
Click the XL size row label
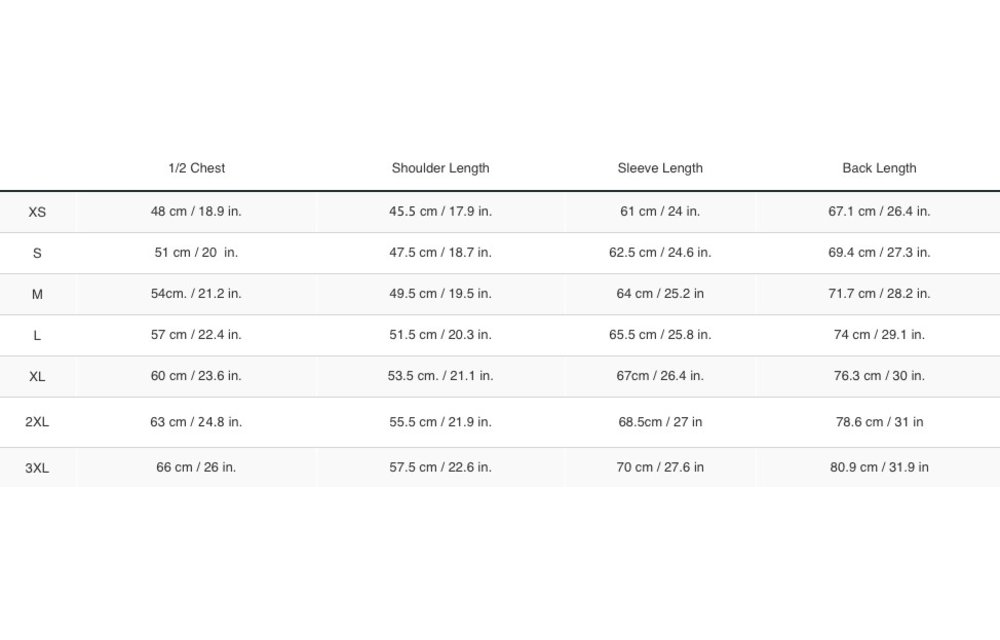coord(37,377)
